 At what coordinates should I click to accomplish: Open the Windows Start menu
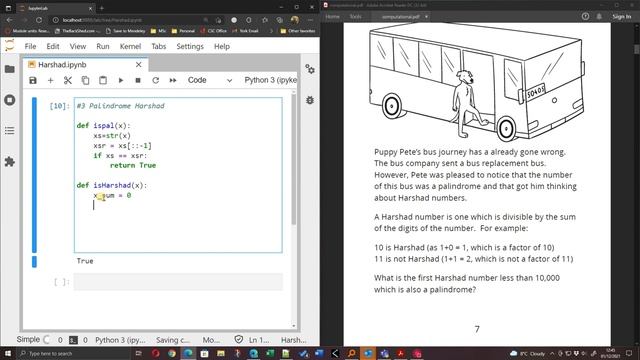click(8, 353)
